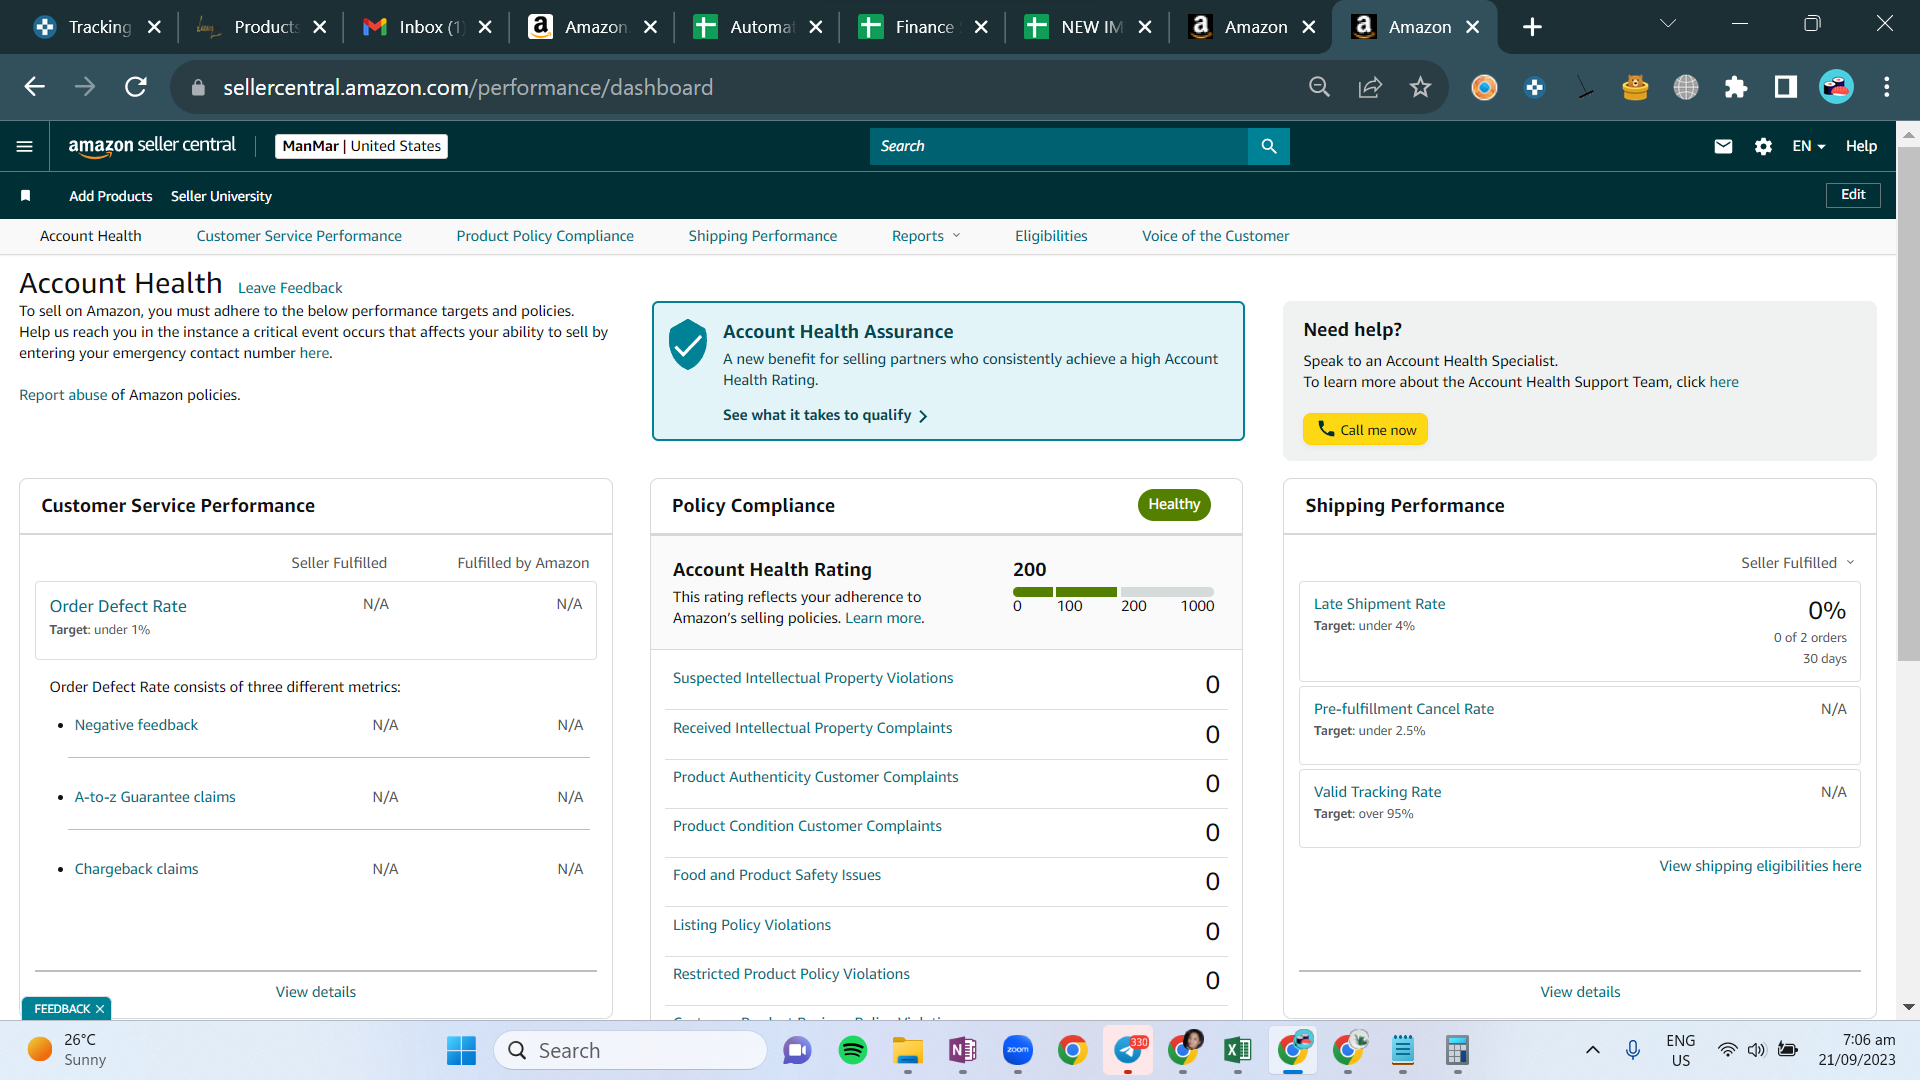Toggle the browser side panel icon
The height and width of the screenshot is (1080, 1920).
pos(1786,87)
